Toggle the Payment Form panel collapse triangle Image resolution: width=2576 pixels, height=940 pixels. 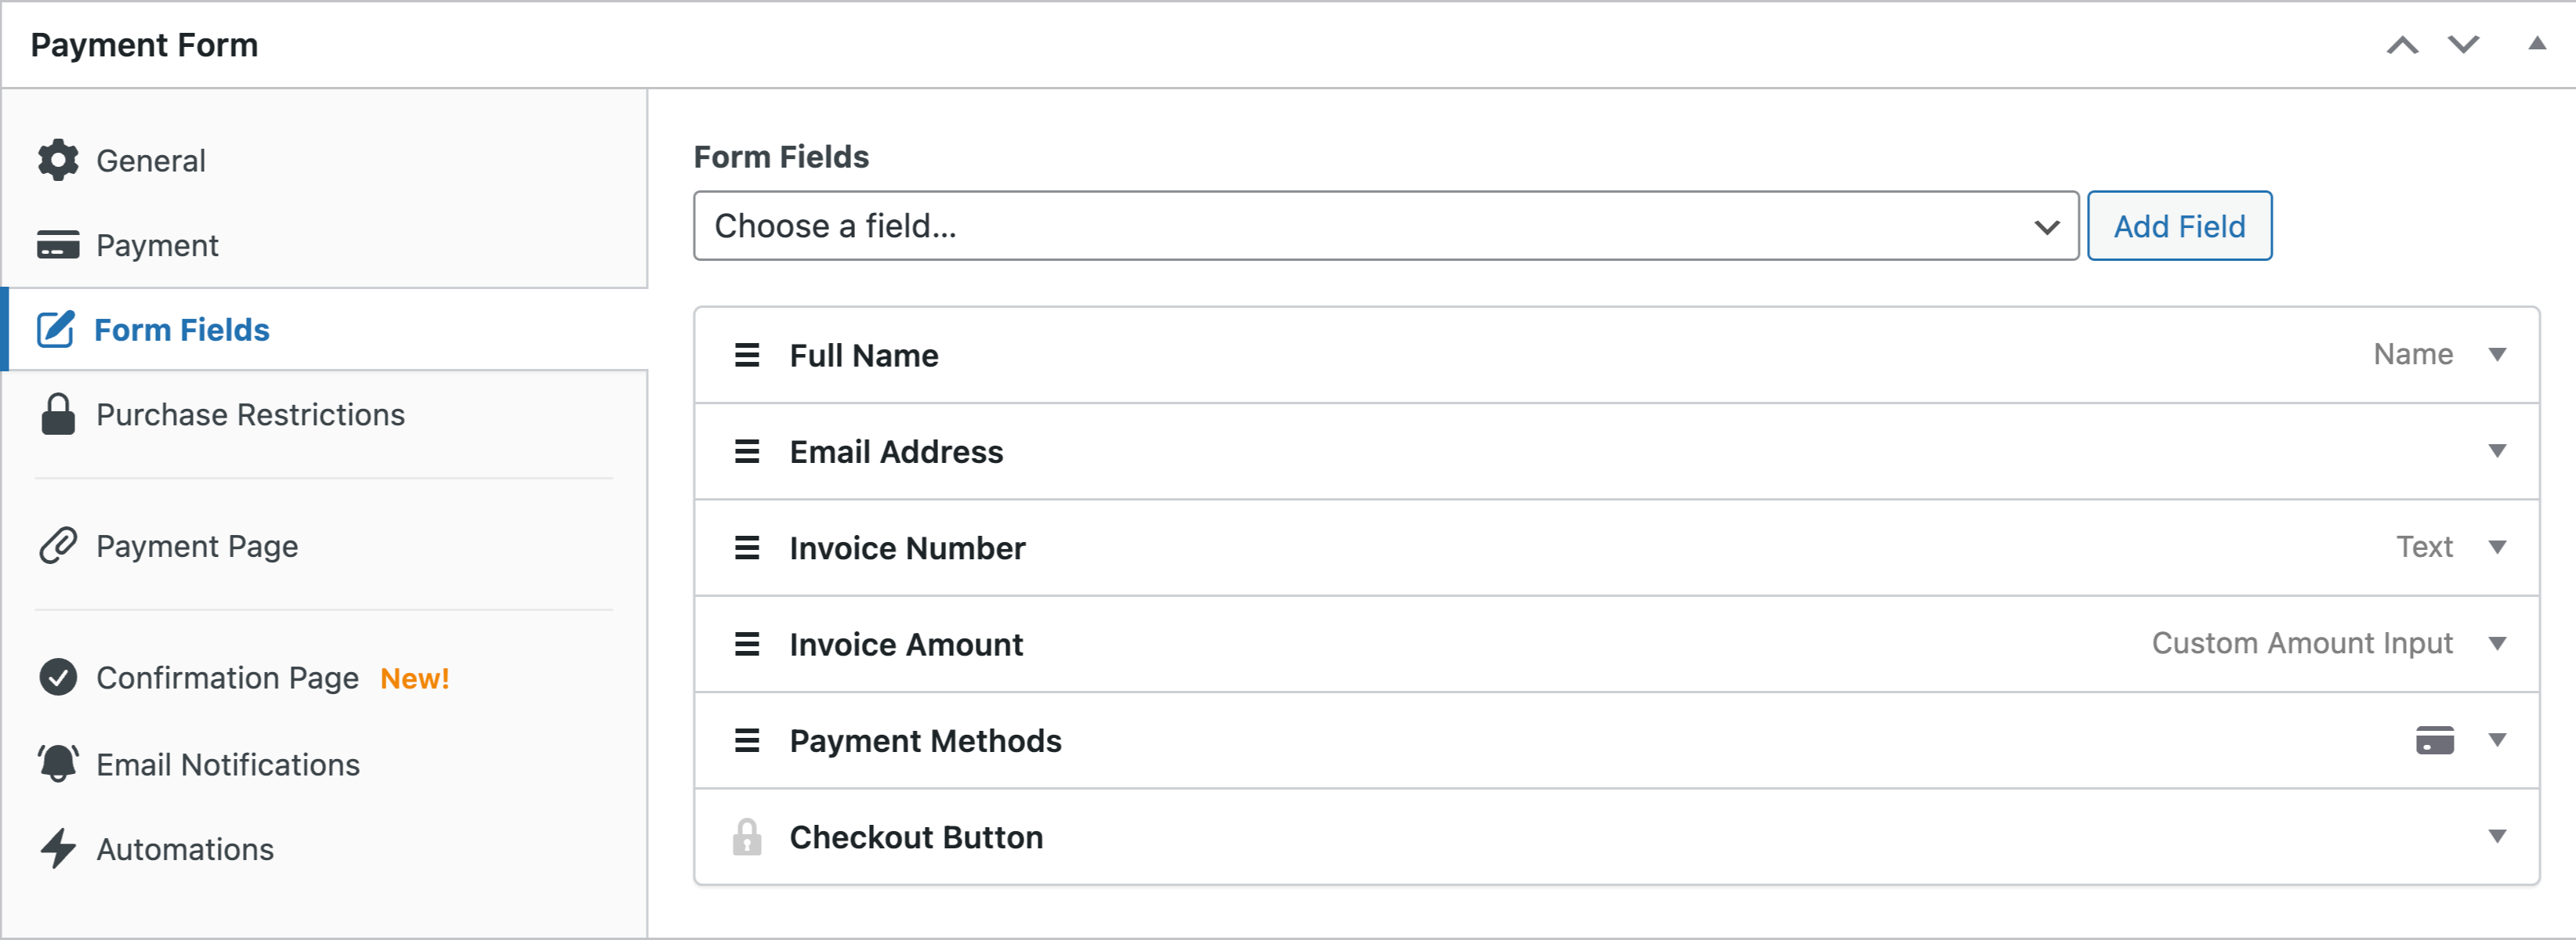click(2537, 44)
